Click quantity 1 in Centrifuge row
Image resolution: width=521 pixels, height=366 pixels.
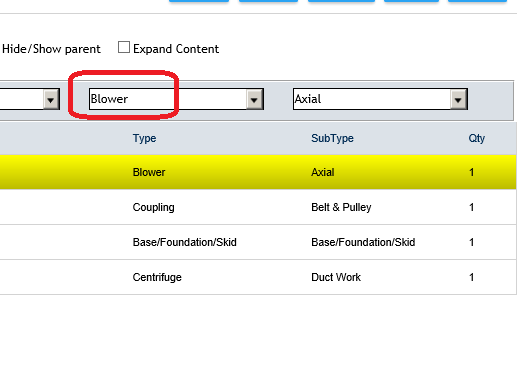[x=471, y=277]
